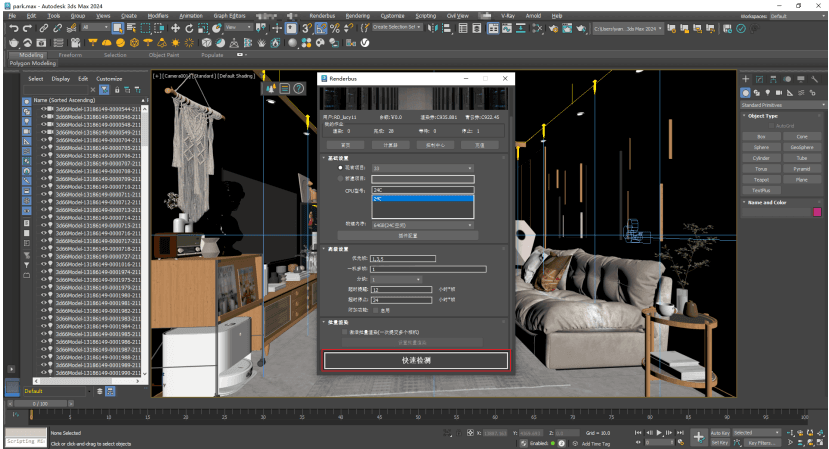Screen dimensions: 829x449
Task: Open the Create Selection Set dropdown
Action: click(397, 28)
